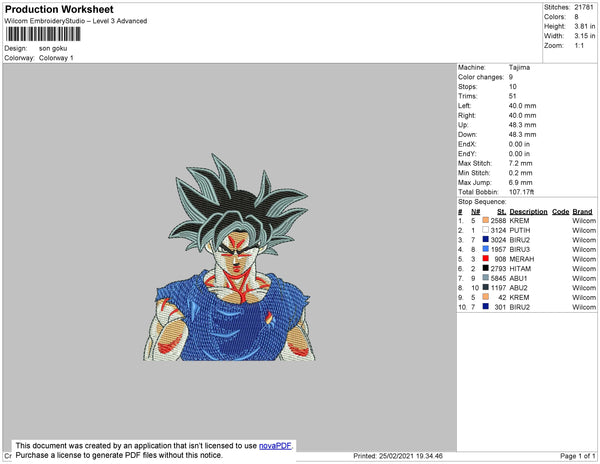Click the Brand column header
Image resolution: width=600 pixels, height=464 pixels.
pos(582,212)
